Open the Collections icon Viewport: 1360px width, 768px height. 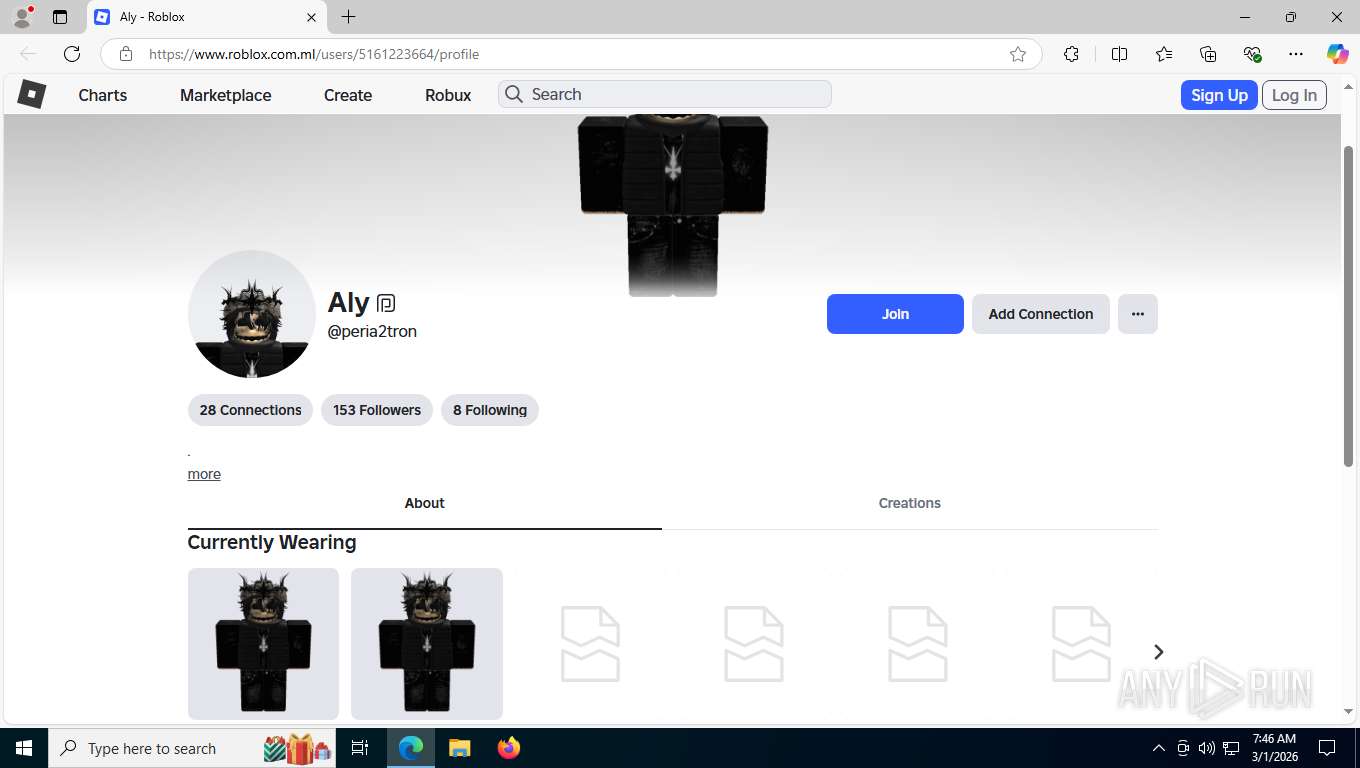click(x=1208, y=54)
